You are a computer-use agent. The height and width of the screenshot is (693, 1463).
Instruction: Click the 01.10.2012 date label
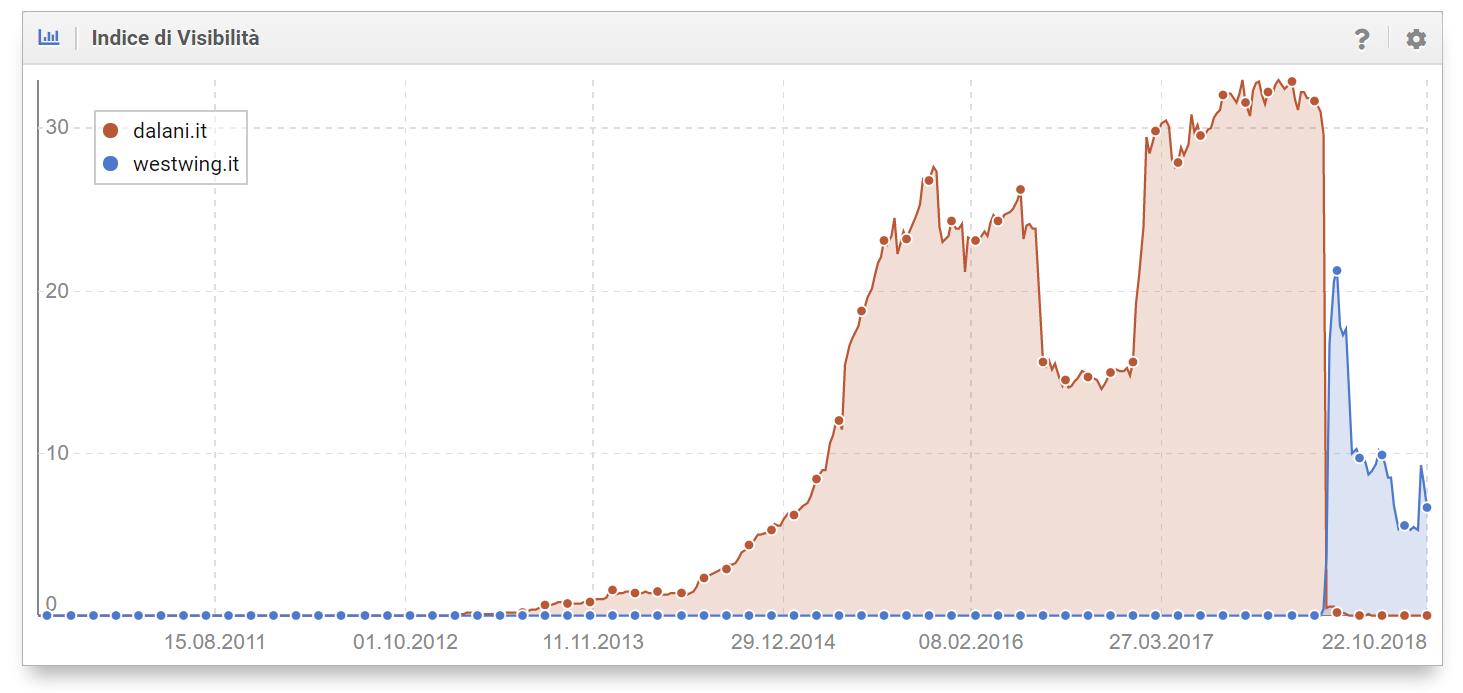point(405,642)
